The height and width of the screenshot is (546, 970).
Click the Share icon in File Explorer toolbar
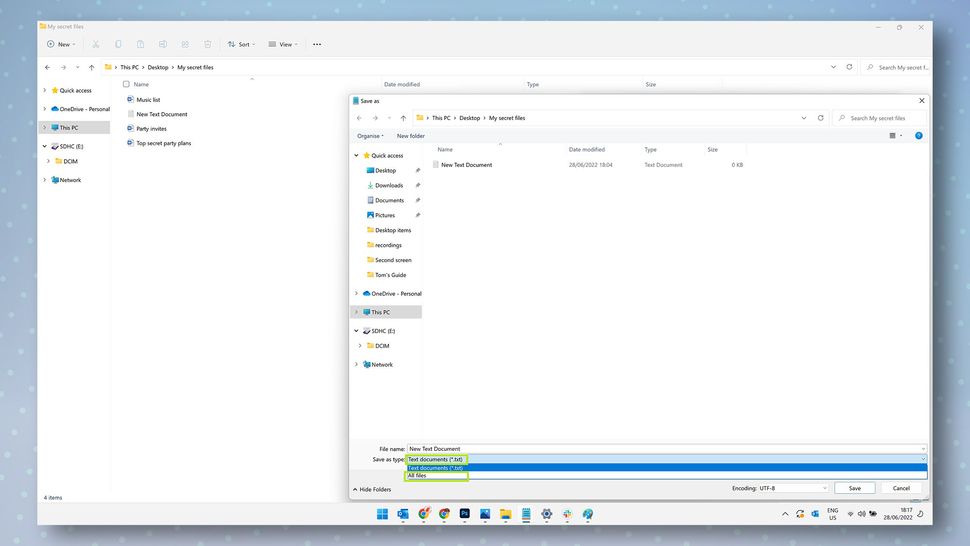(185, 45)
